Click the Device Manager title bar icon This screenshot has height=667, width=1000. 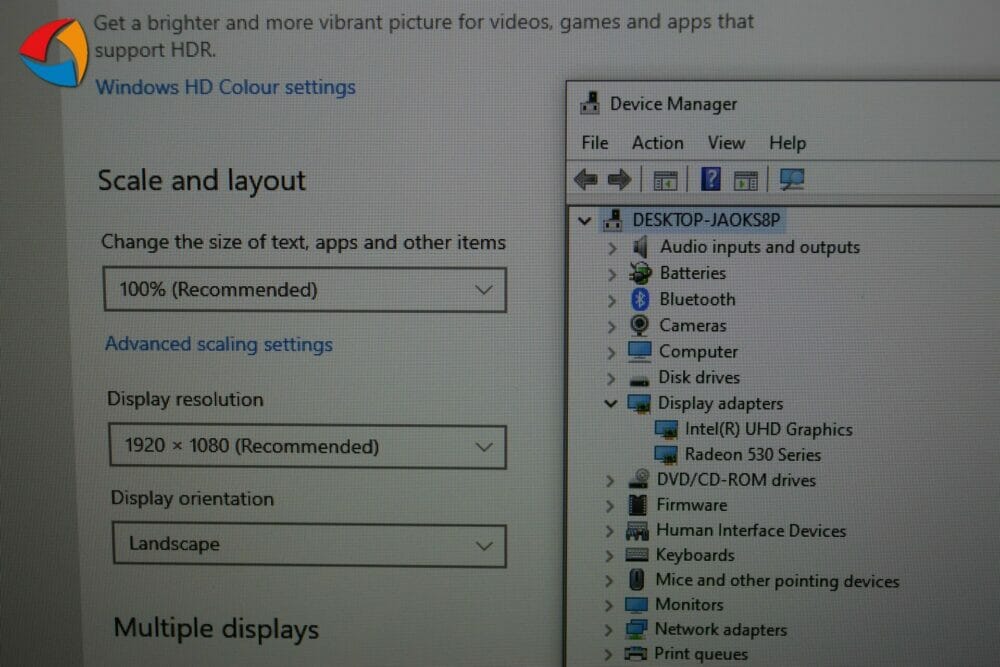[590, 103]
